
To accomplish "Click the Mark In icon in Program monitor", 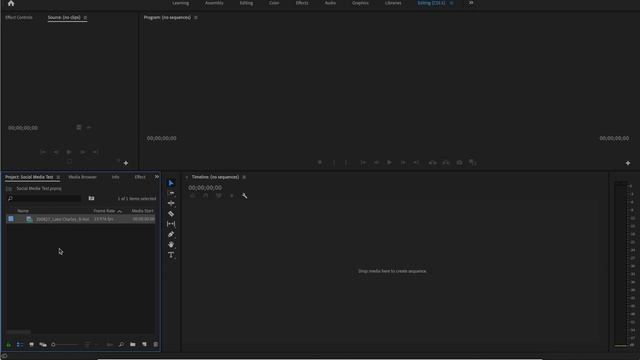I will (x=334, y=162).
